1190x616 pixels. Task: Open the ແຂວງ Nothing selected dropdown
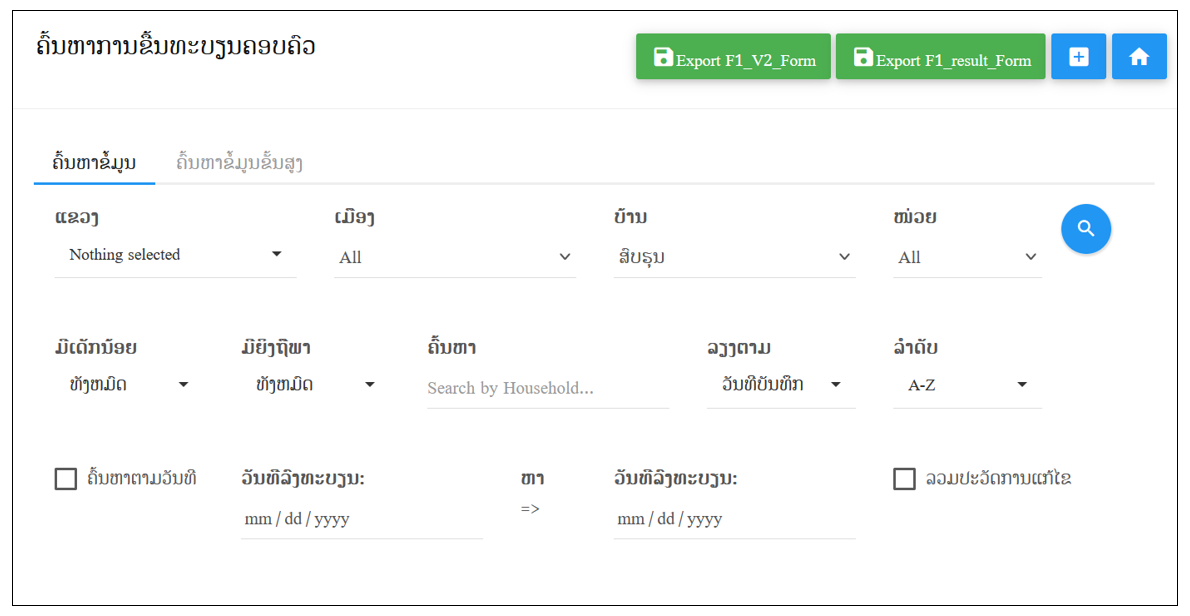175,255
